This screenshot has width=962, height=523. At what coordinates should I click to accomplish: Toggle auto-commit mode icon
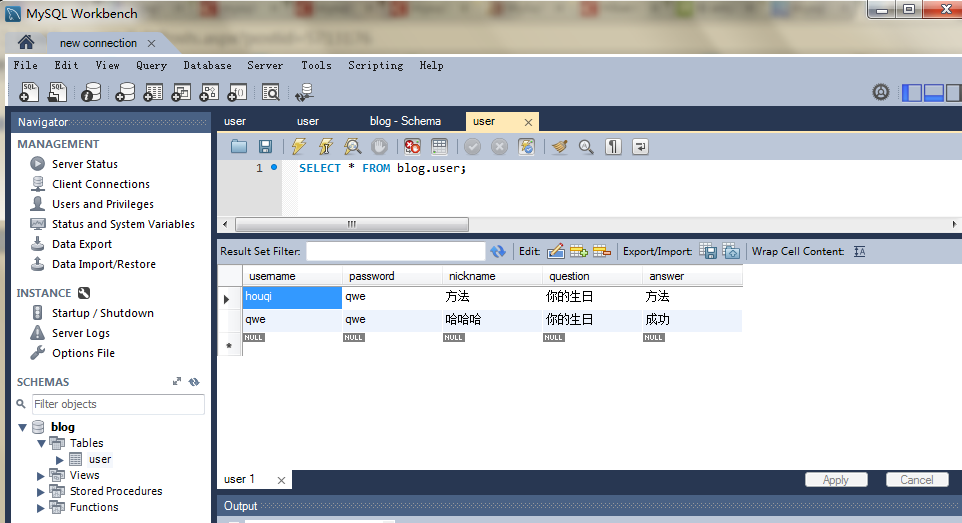[x=526, y=146]
